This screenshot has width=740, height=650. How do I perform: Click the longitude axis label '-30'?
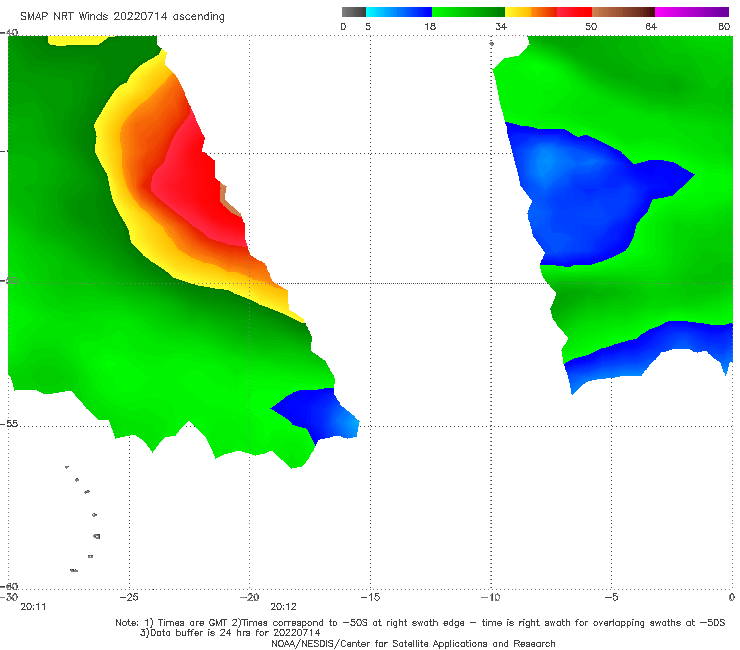pyautogui.click(x=9, y=597)
